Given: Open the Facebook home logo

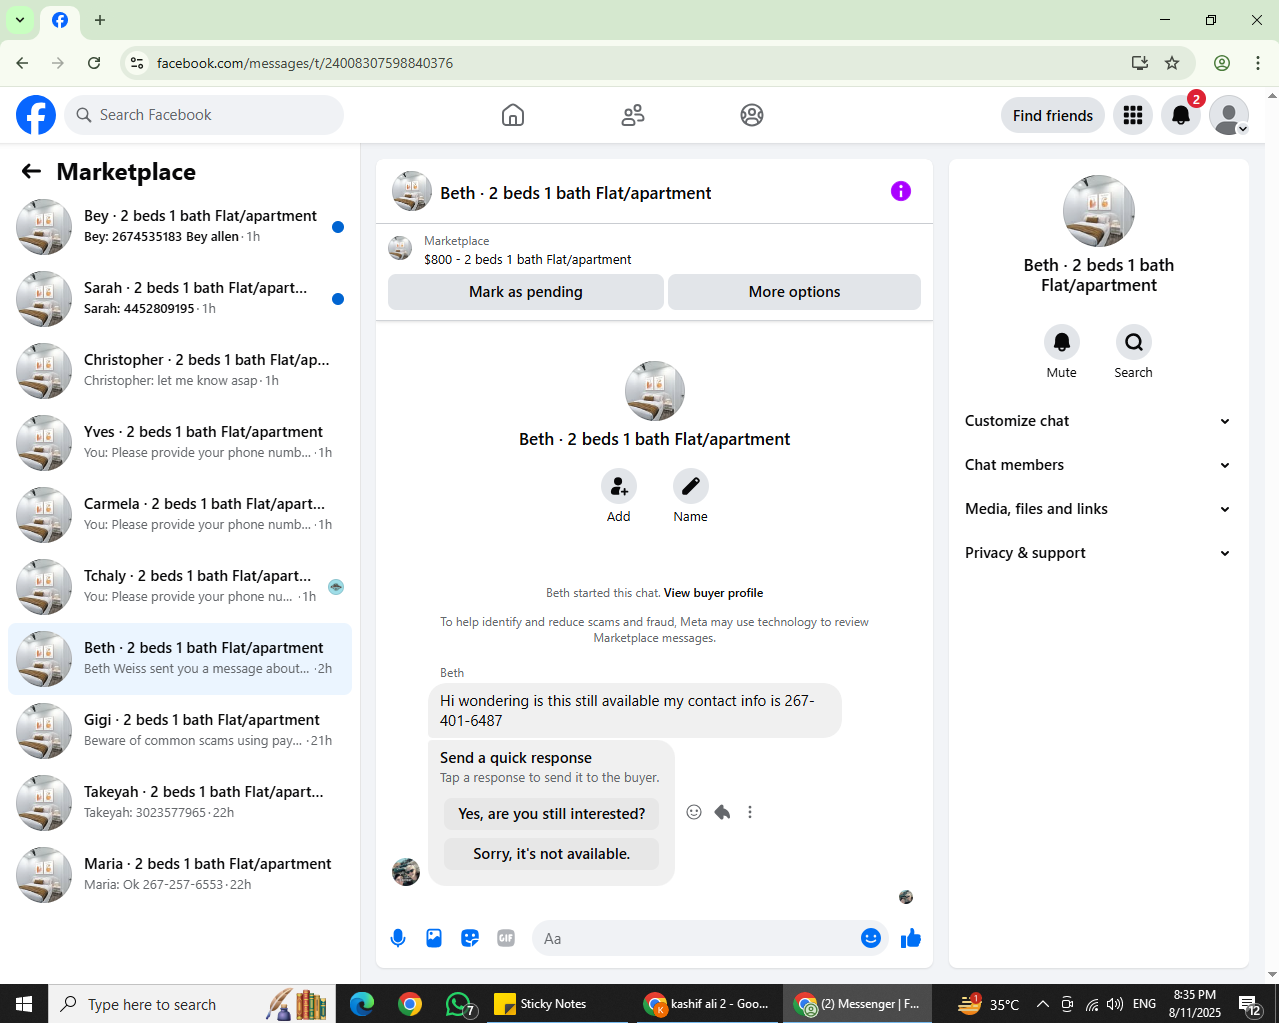Looking at the screenshot, I should tap(36, 115).
